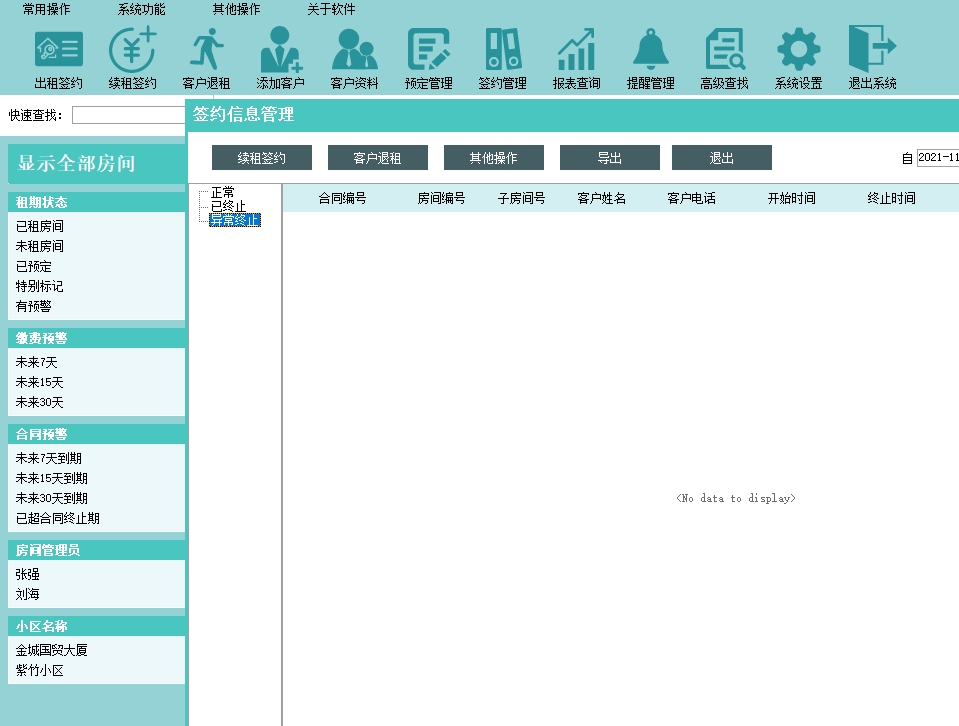This screenshot has width=959, height=726.
Task: Select 已终止 node in contract tree
Action: pos(227,206)
